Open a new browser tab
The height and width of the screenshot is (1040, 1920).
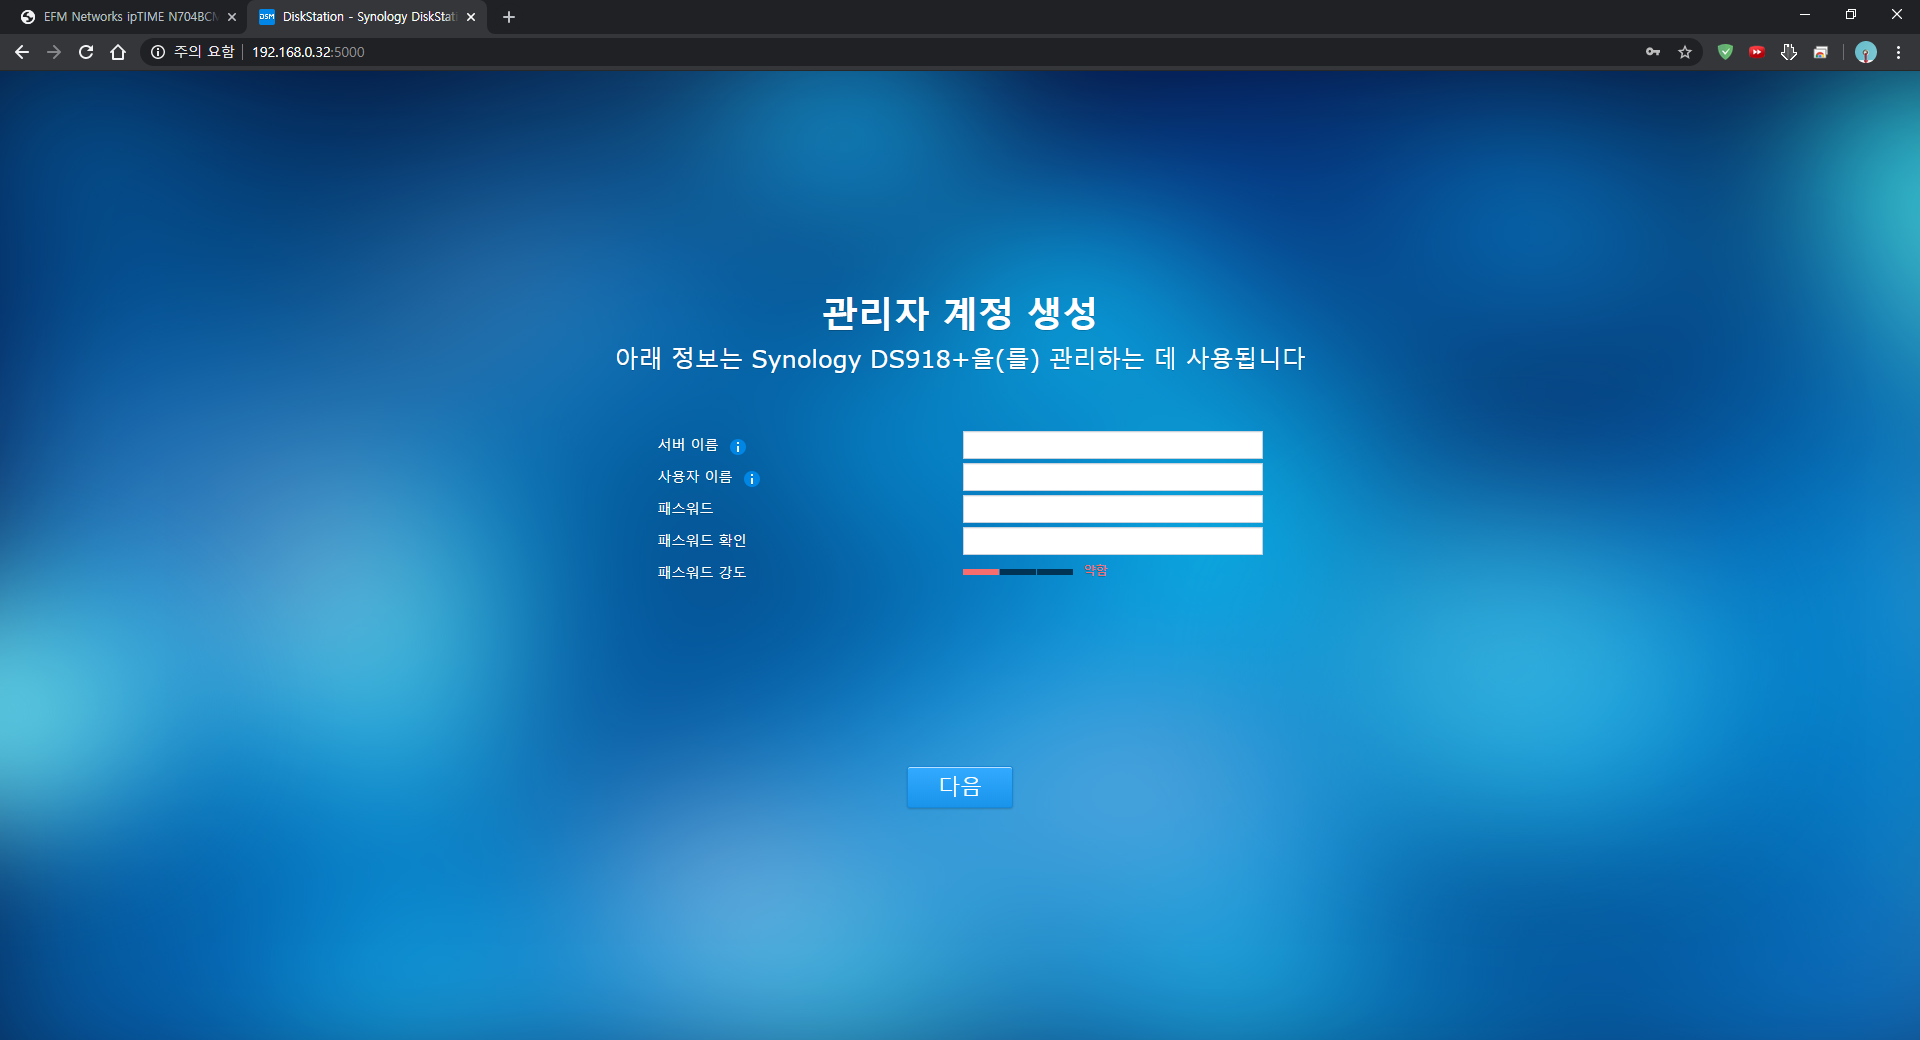pyautogui.click(x=509, y=17)
